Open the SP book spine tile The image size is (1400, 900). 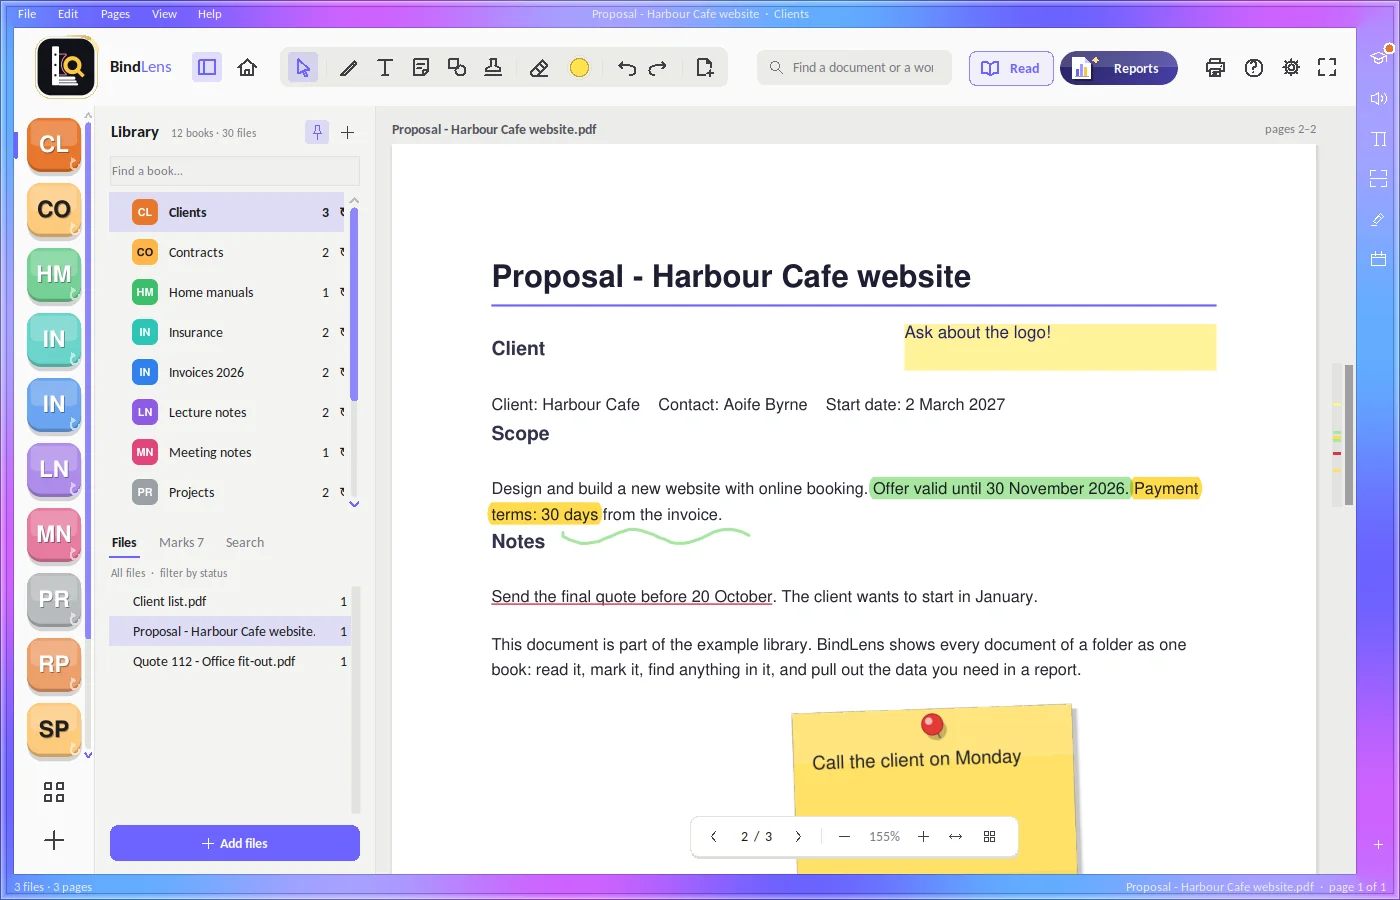pos(54,730)
